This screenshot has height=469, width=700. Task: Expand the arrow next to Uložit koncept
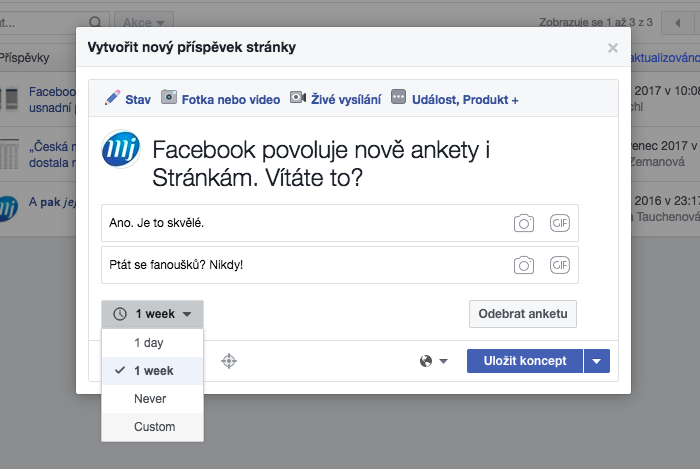tap(597, 361)
